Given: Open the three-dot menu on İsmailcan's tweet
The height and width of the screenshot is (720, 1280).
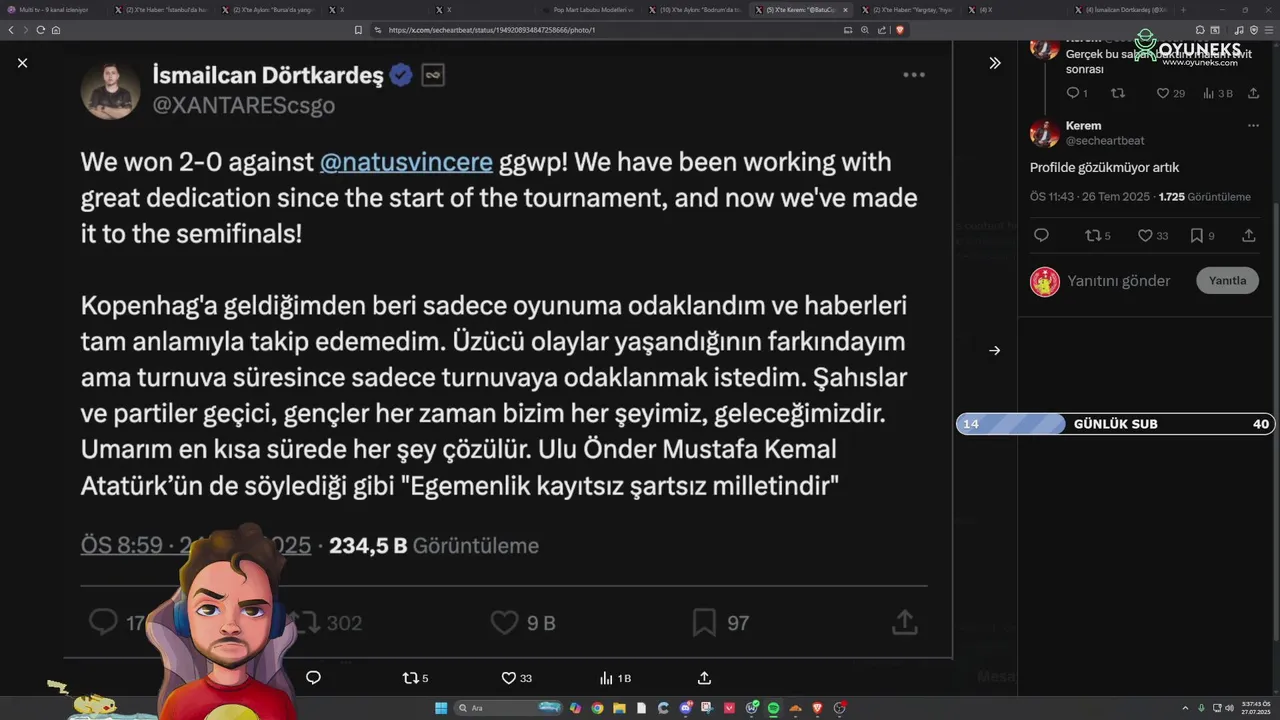Looking at the screenshot, I should tap(914, 75).
